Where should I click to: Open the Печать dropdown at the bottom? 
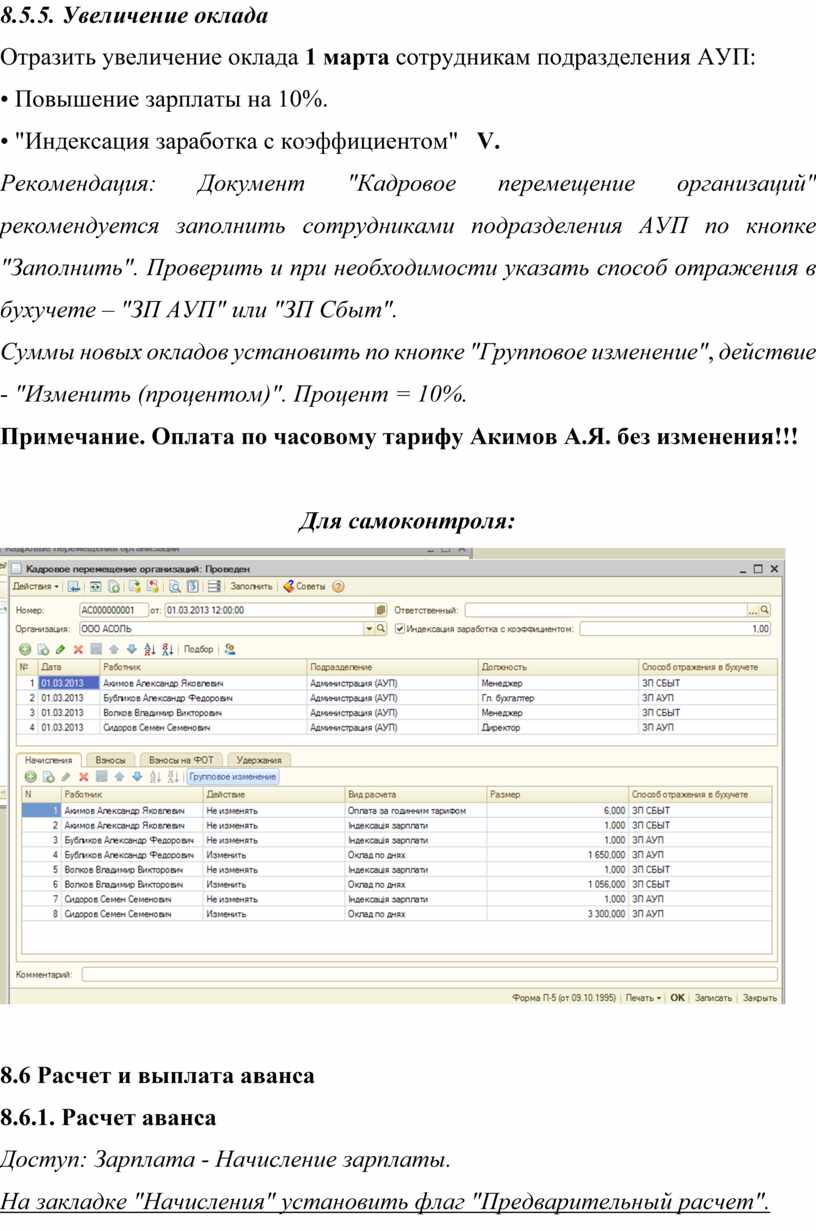click(643, 997)
